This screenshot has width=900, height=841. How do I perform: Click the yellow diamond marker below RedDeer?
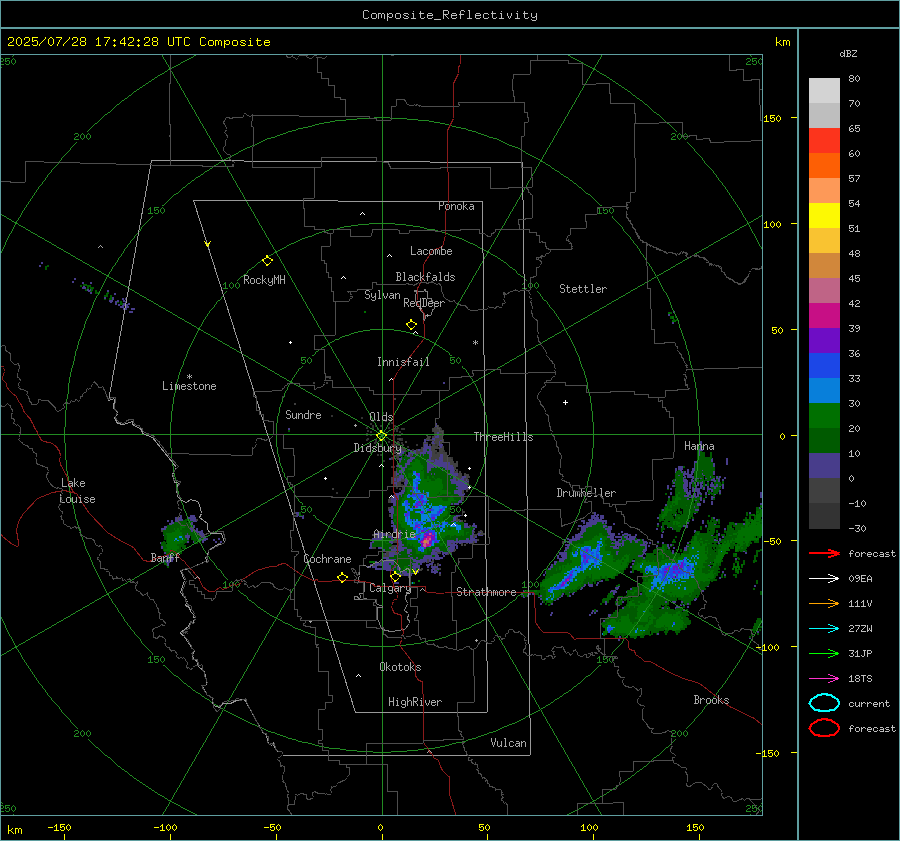411,325
